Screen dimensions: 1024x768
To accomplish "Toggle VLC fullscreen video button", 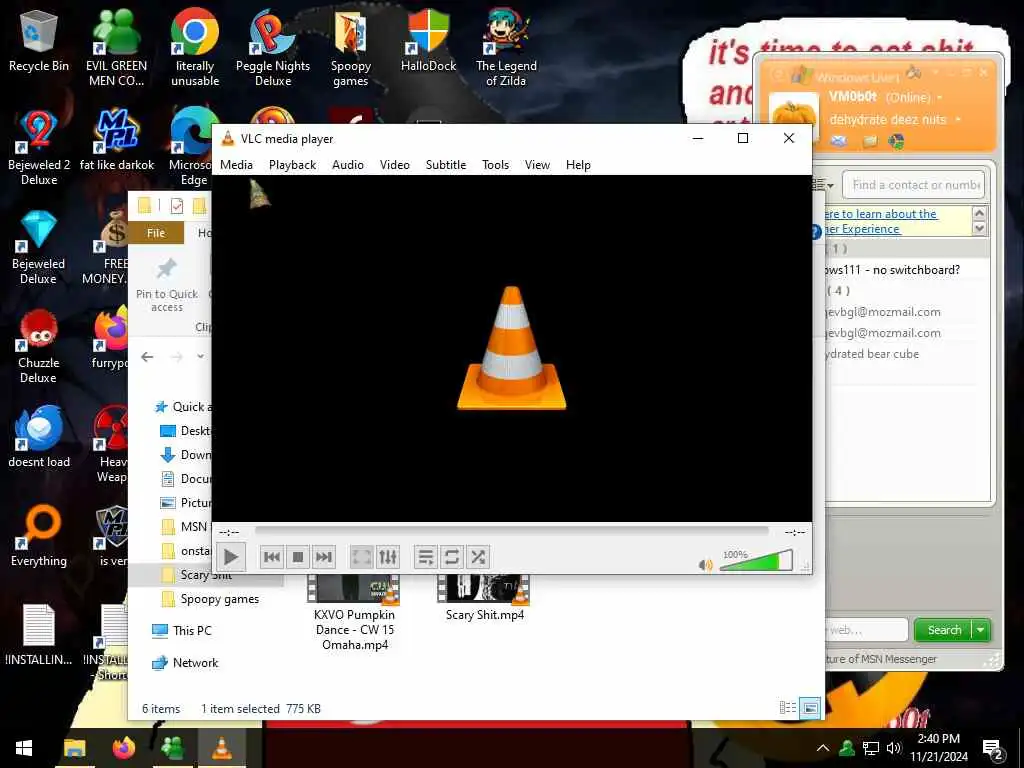I will (362, 557).
